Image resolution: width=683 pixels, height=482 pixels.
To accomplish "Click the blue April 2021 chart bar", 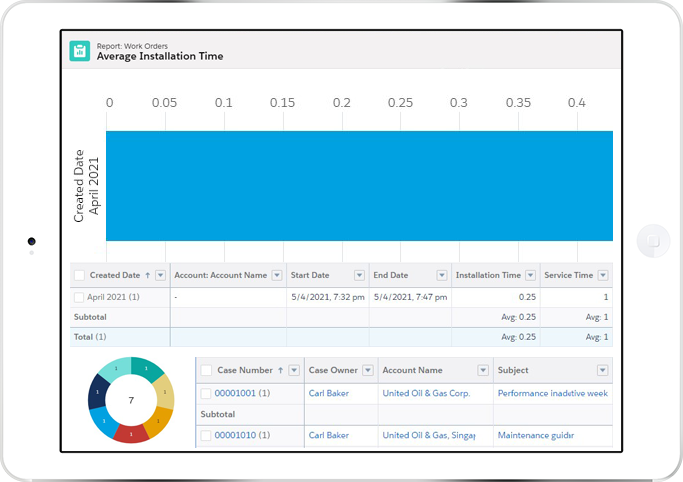I will point(358,186).
